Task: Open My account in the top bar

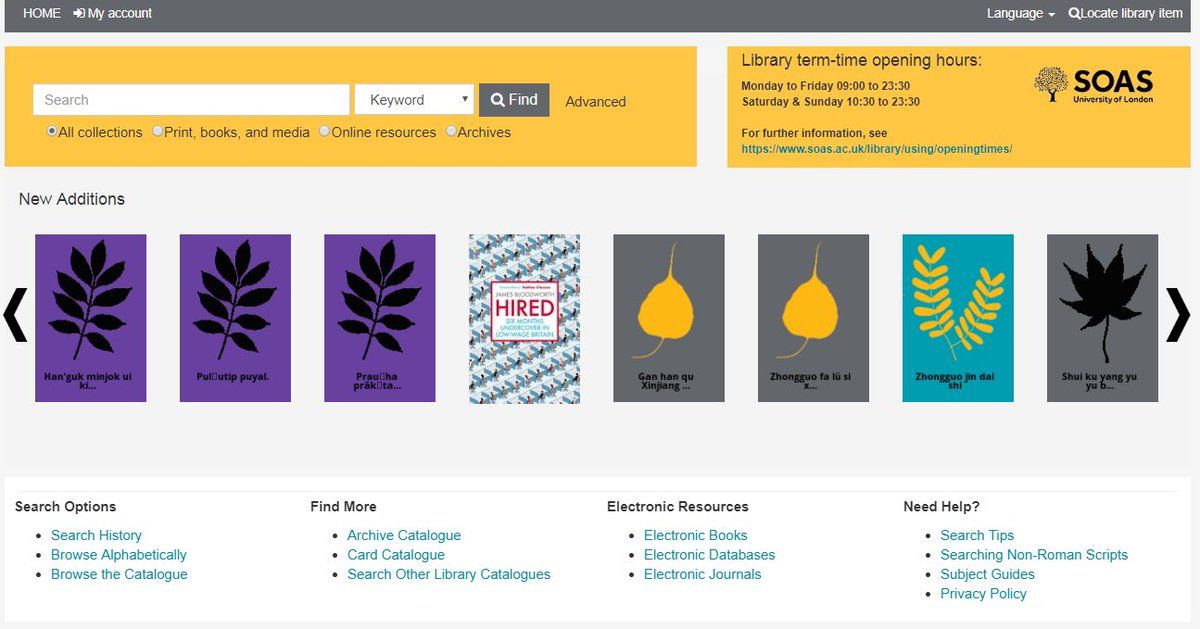Action: pyautogui.click(x=113, y=14)
